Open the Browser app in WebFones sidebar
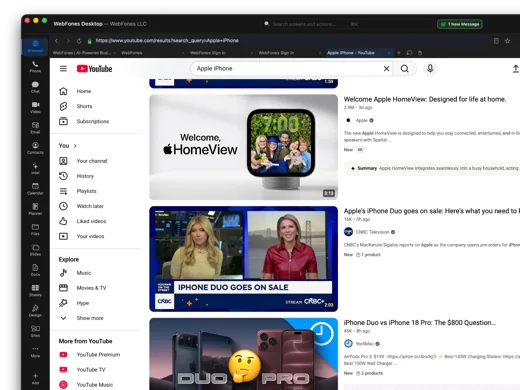Screen dimensions: 520x390 (x=35, y=46)
